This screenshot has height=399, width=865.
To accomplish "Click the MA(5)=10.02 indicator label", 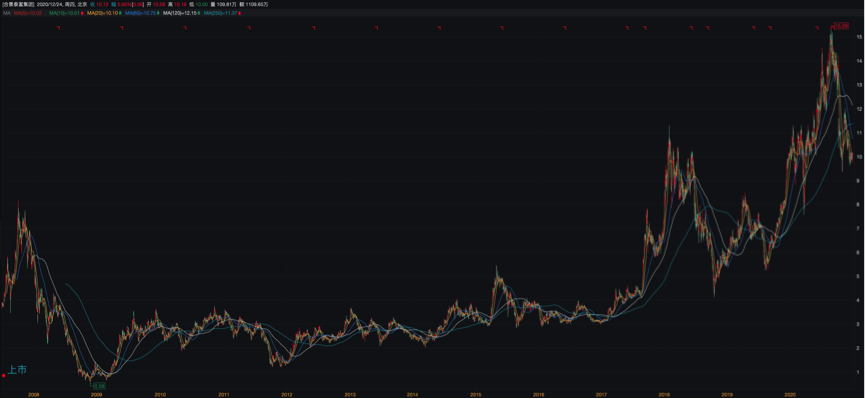I will click(28, 13).
